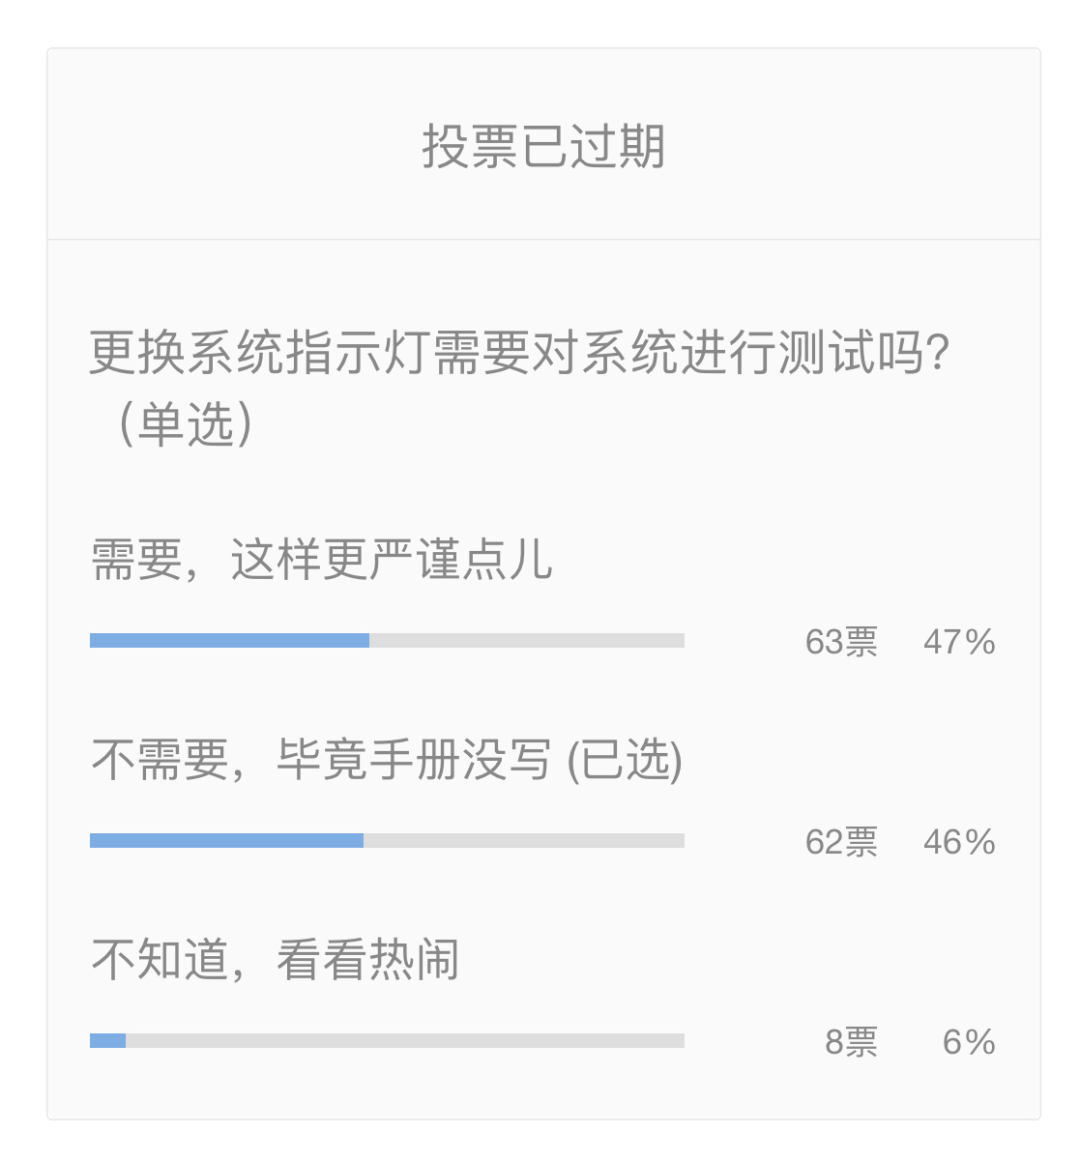Select option 不需要，毕竟手册没写 (已选)
The height and width of the screenshot is (1161, 1080).
386,760
